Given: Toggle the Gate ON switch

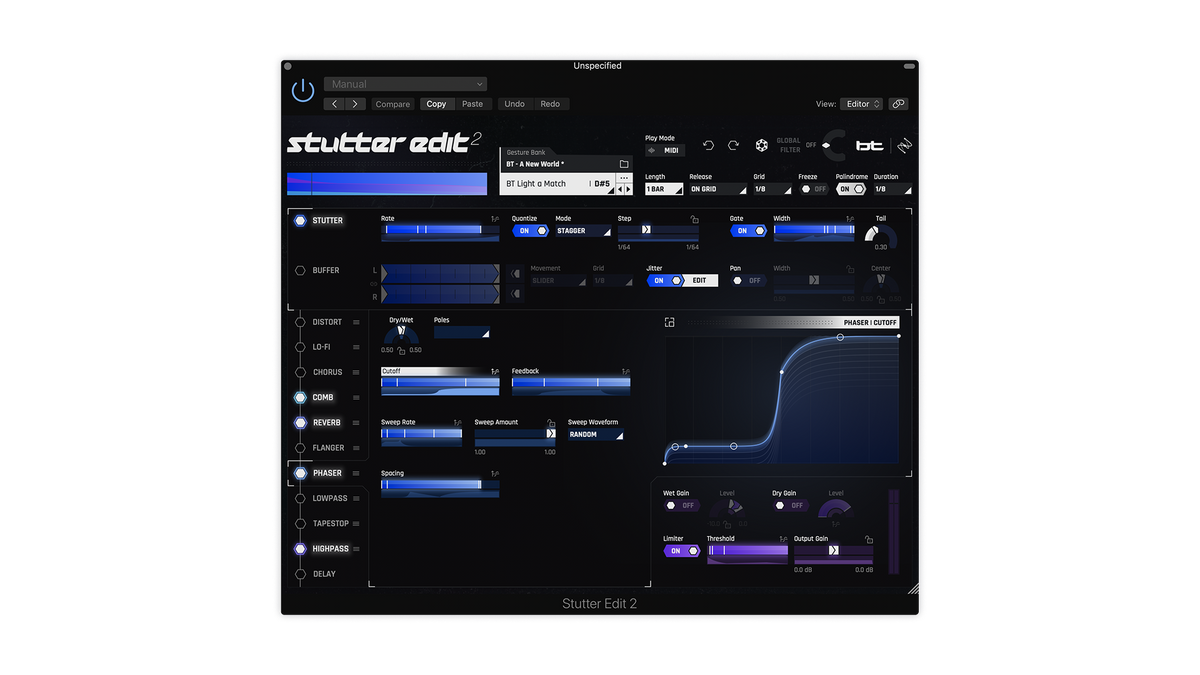Looking at the screenshot, I should [x=748, y=231].
